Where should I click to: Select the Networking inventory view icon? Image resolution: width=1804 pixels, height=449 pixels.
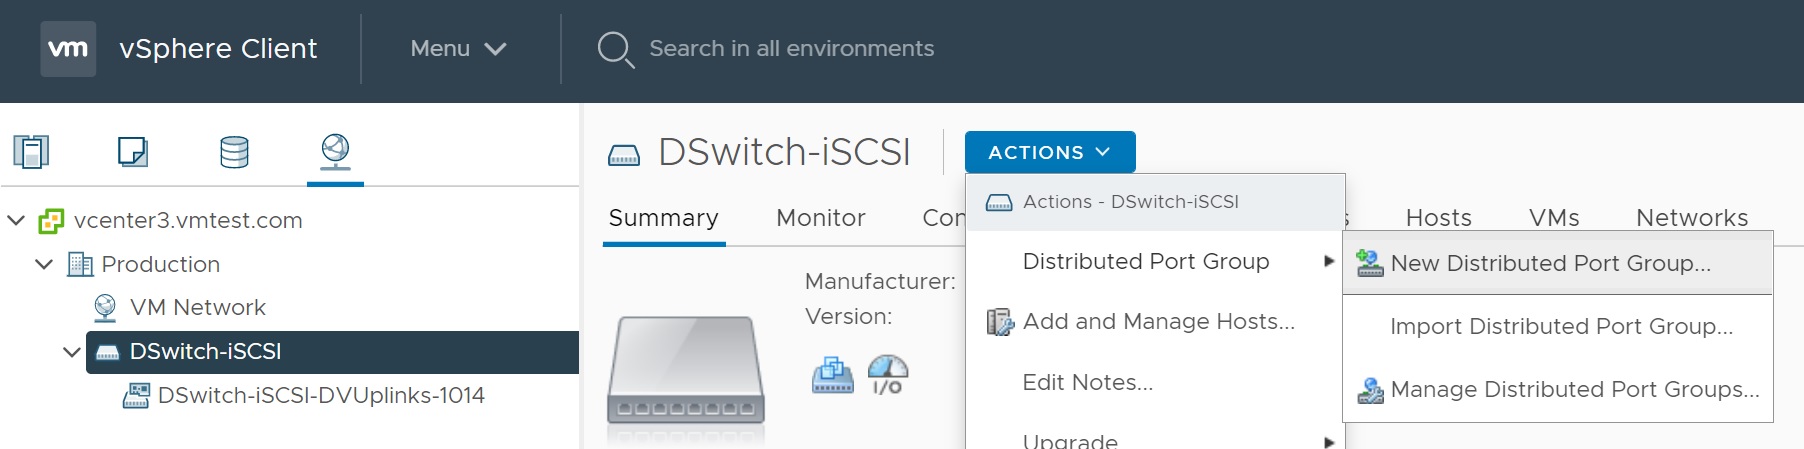335,152
